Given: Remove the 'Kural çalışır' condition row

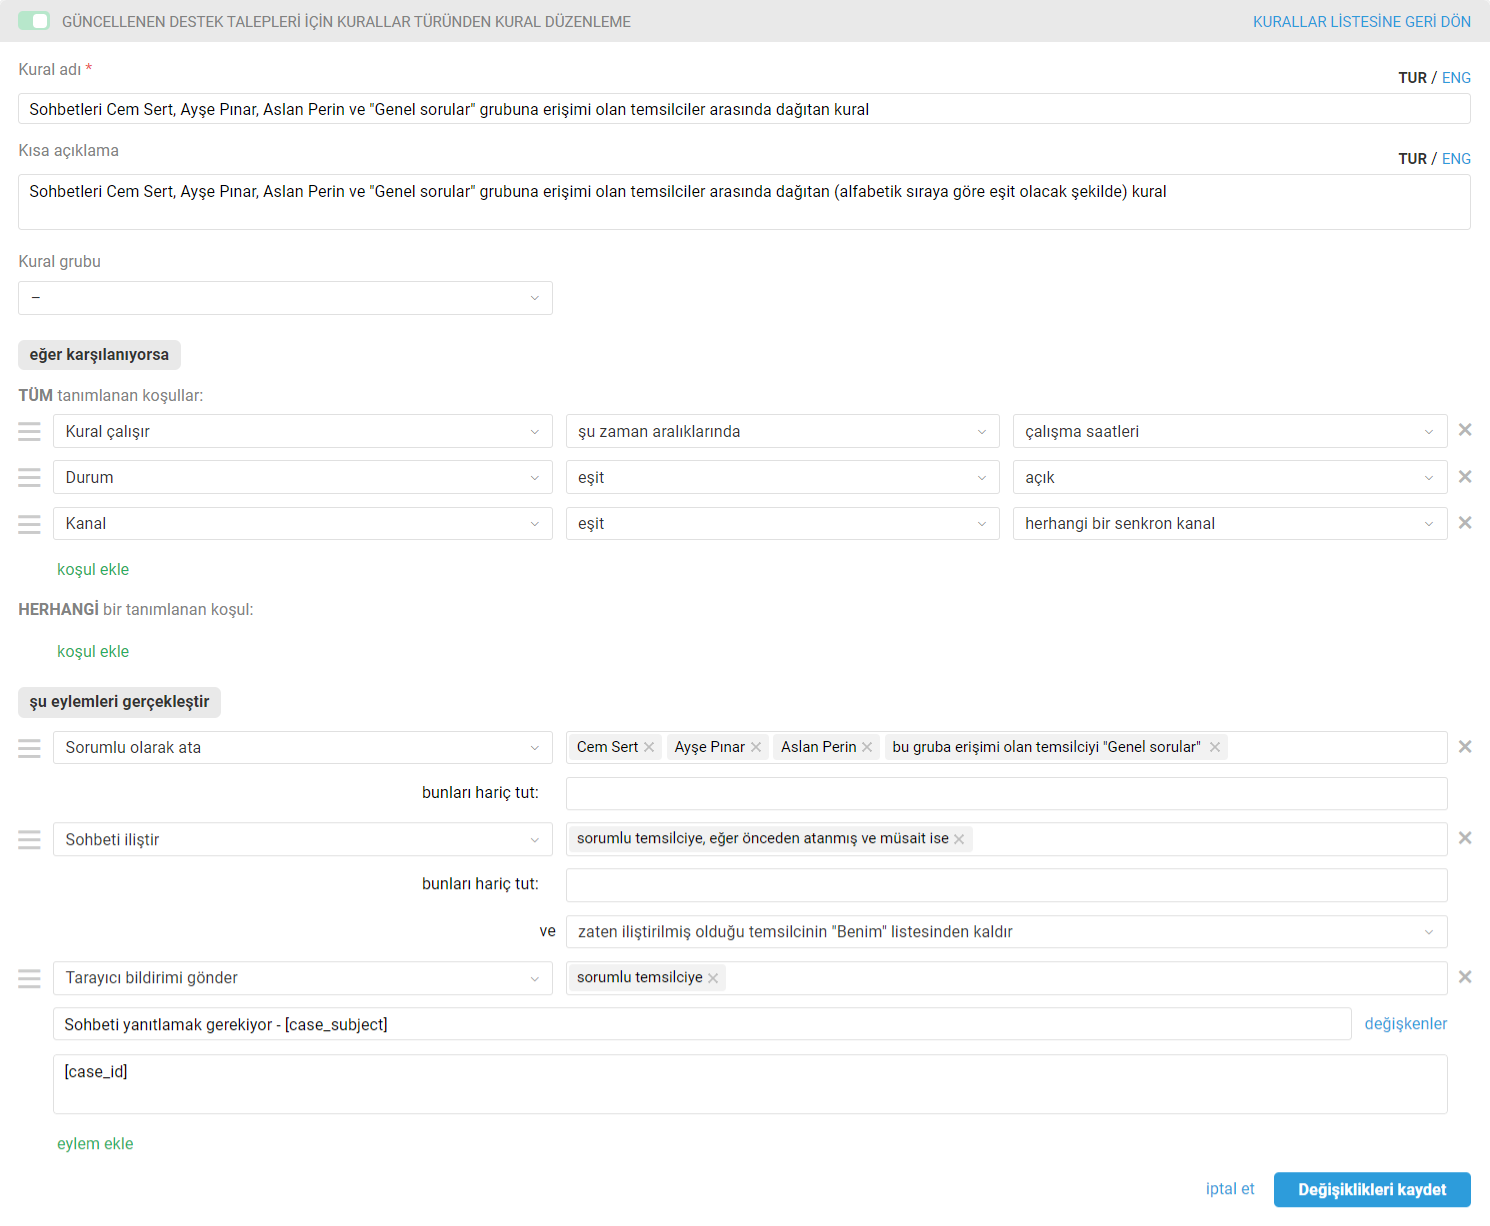Looking at the screenshot, I should click(1465, 430).
